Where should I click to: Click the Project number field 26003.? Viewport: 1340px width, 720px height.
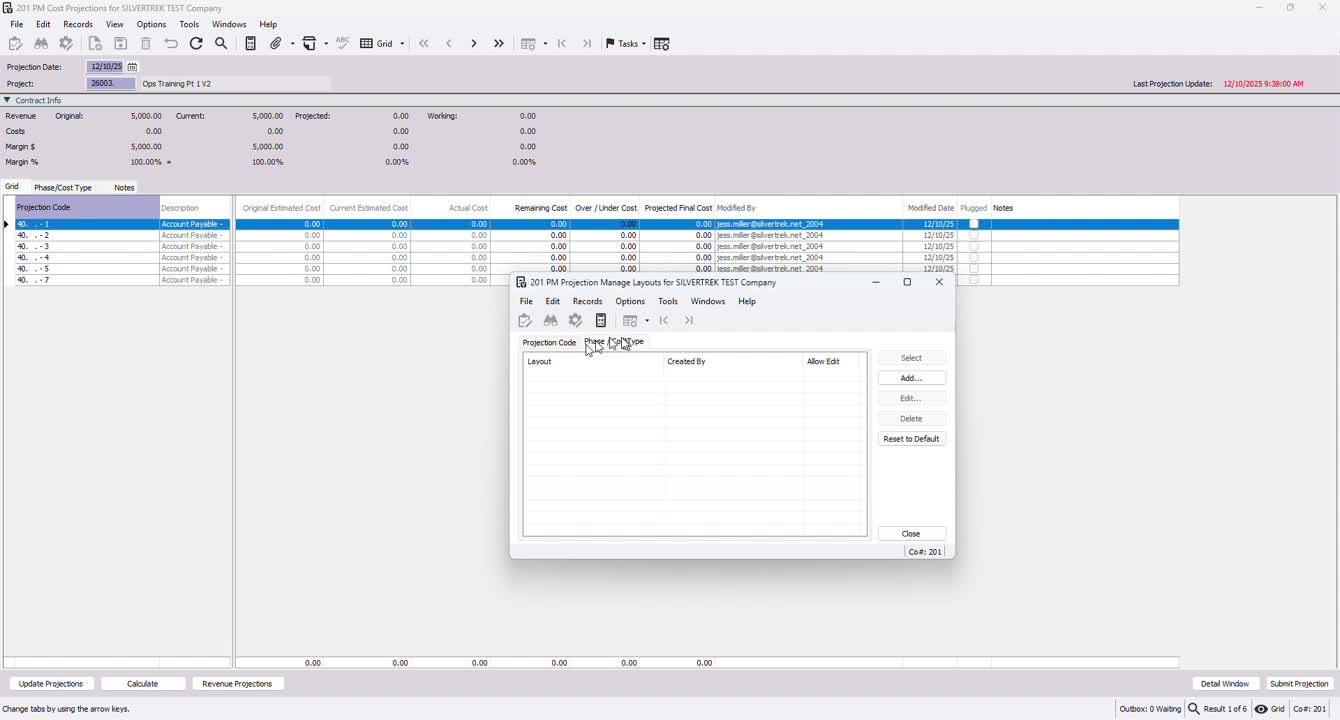(111, 84)
